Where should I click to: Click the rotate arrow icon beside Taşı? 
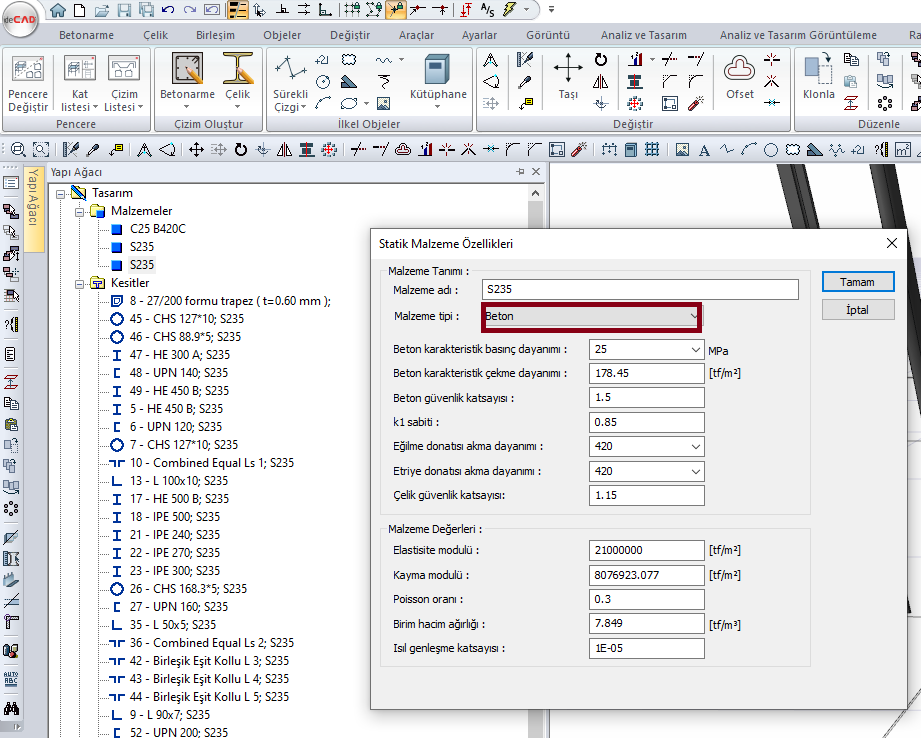[x=600, y=59]
